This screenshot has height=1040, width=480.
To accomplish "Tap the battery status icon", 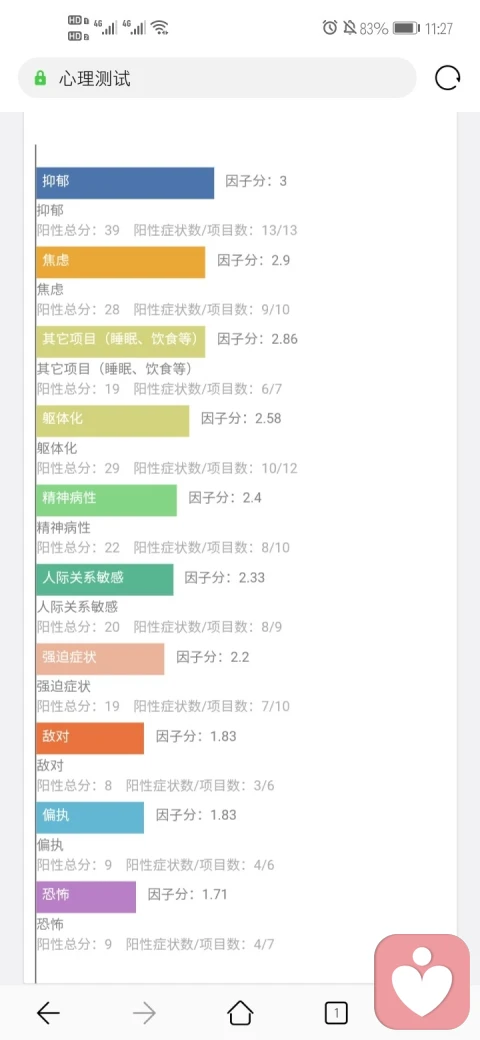I will pyautogui.click(x=406, y=29).
